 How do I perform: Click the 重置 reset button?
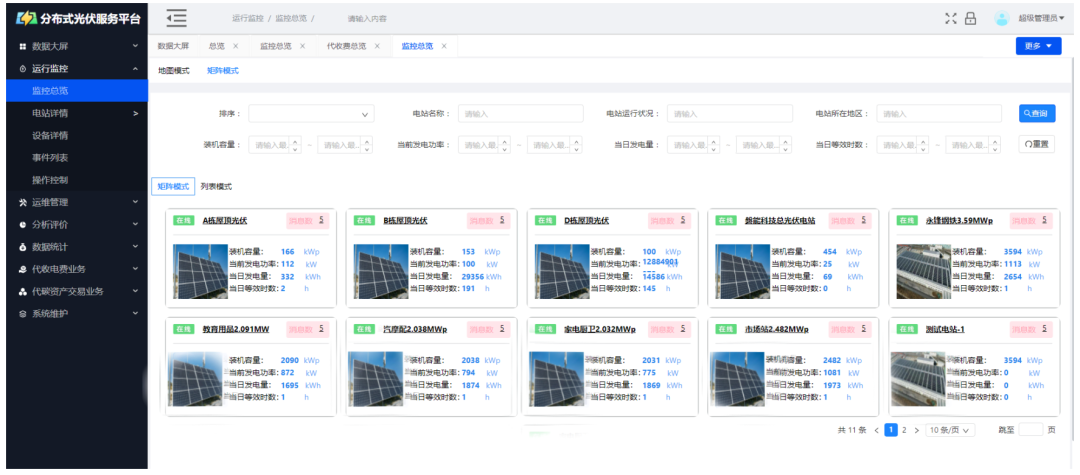click(x=1037, y=144)
